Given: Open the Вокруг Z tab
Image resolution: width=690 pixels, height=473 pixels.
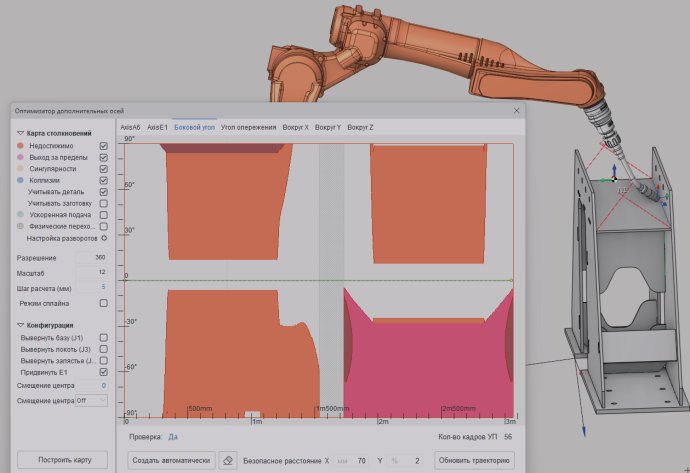Looking at the screenshot, I should pos(360,128).
